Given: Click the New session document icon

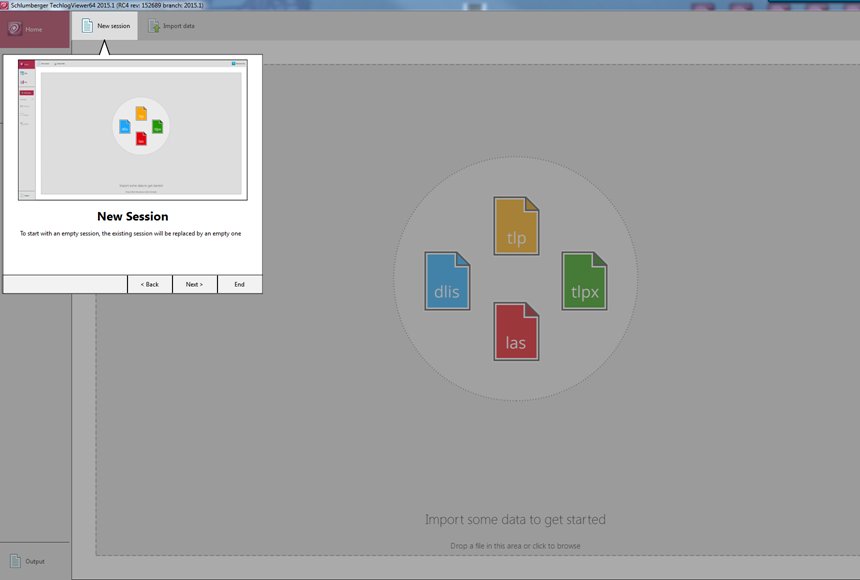Looking at the screenshot, I should (x=87, y=26).
